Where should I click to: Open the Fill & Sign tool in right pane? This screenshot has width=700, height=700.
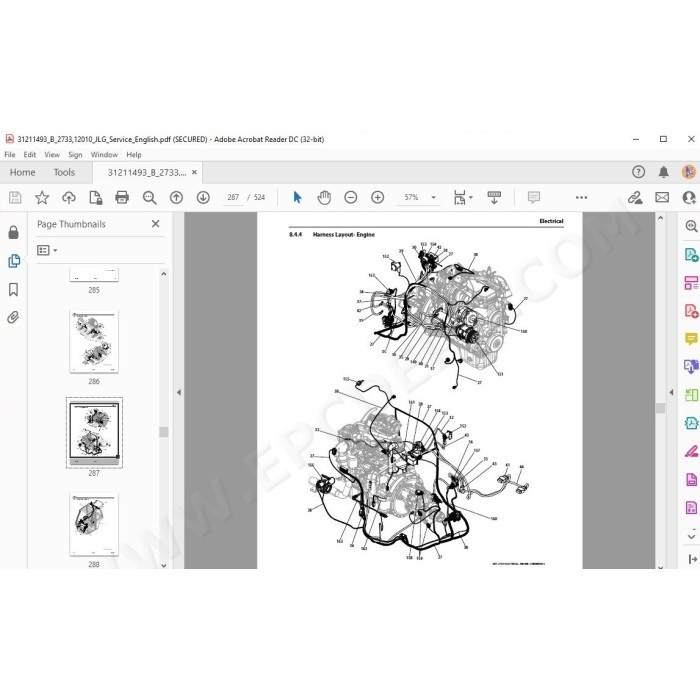(691, 451)
